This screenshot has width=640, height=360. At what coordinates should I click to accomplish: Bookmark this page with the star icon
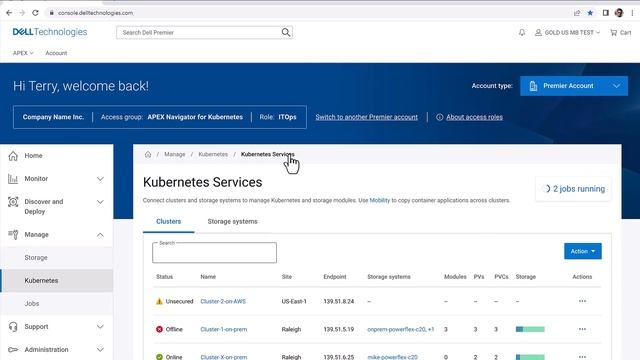tap(590, 13)
